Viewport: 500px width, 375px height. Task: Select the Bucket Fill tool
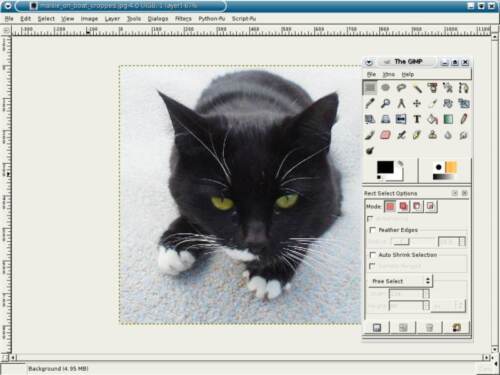(x=432, y=119)
